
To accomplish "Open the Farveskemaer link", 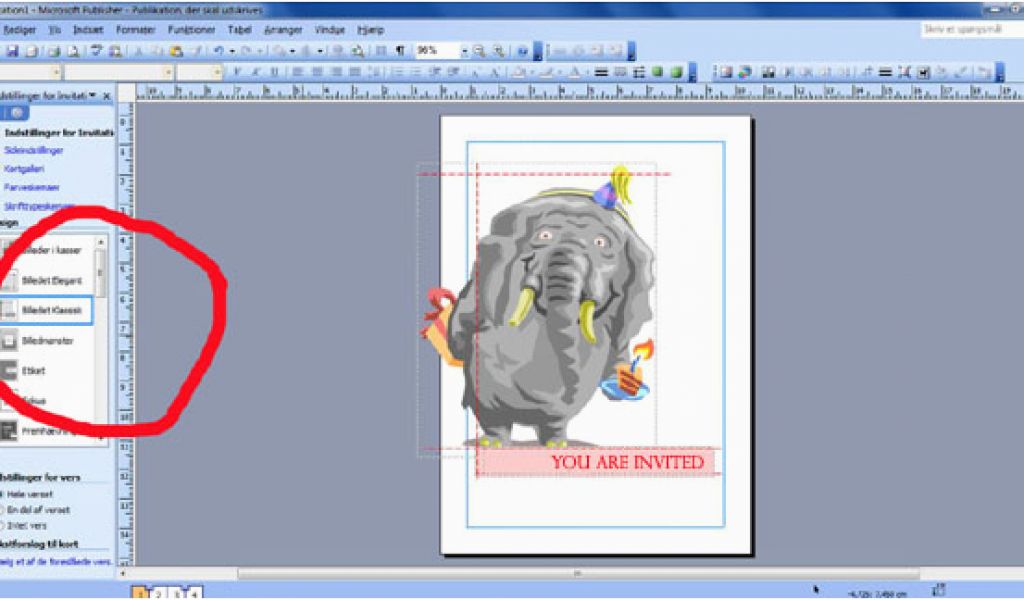I will [x=31, y=187].
